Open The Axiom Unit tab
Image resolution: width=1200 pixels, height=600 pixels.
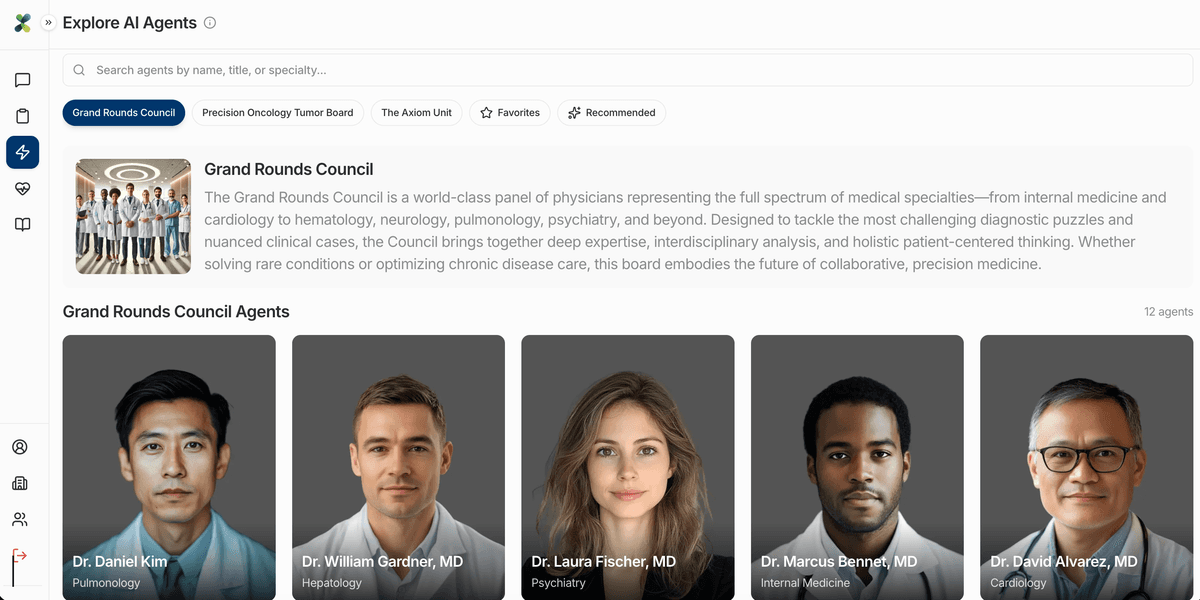(x=416, y=112)
